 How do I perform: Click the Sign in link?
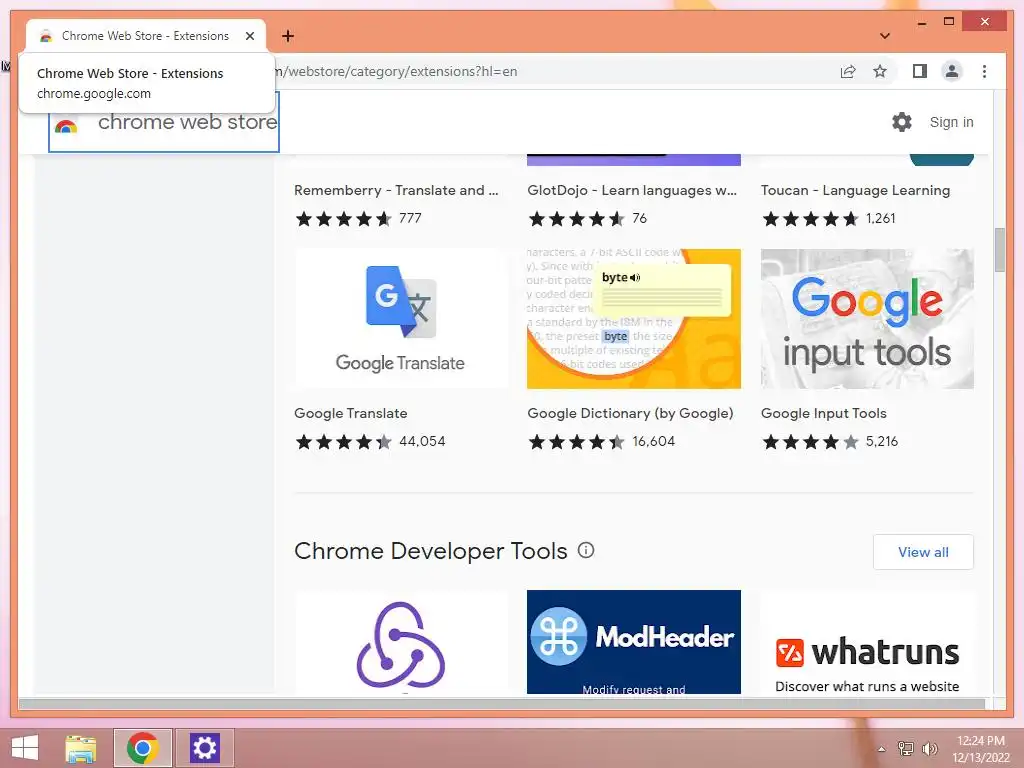[951, 122]
